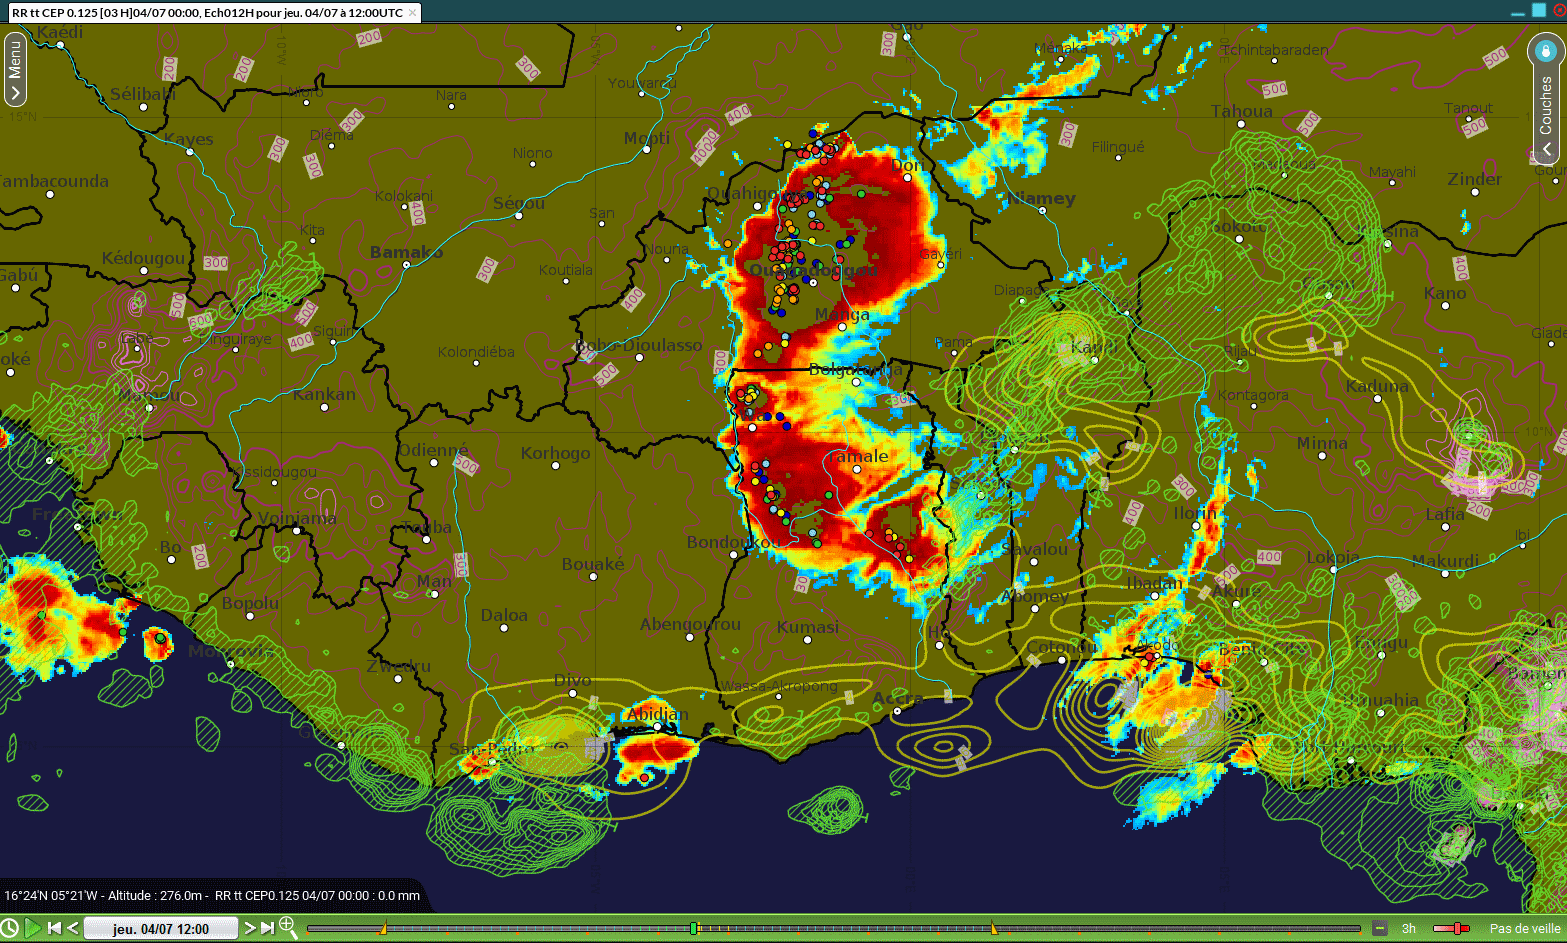
Task: Click the green marker on the timeline
Action: coord(694,929)
